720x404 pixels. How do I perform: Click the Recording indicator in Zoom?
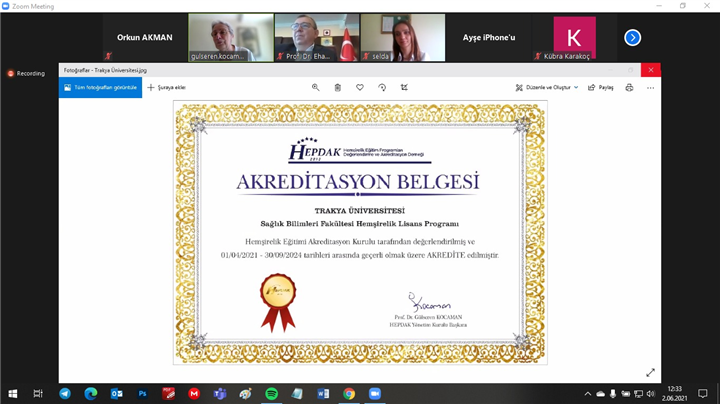point(26,73)
